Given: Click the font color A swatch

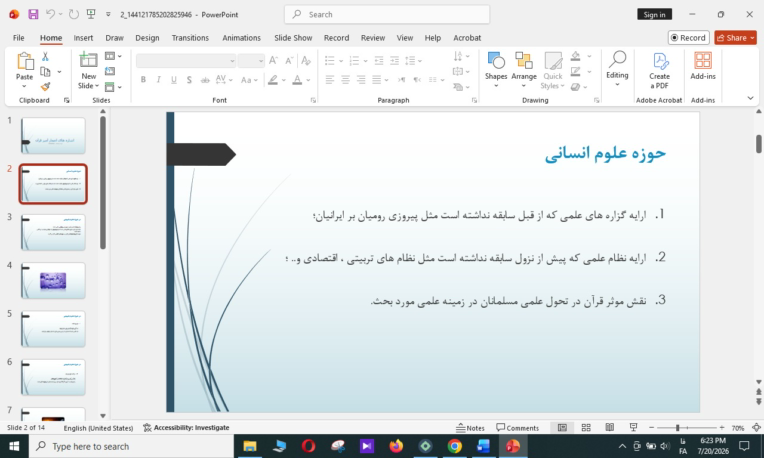Looking at the screenshot, I should point(297,79).
